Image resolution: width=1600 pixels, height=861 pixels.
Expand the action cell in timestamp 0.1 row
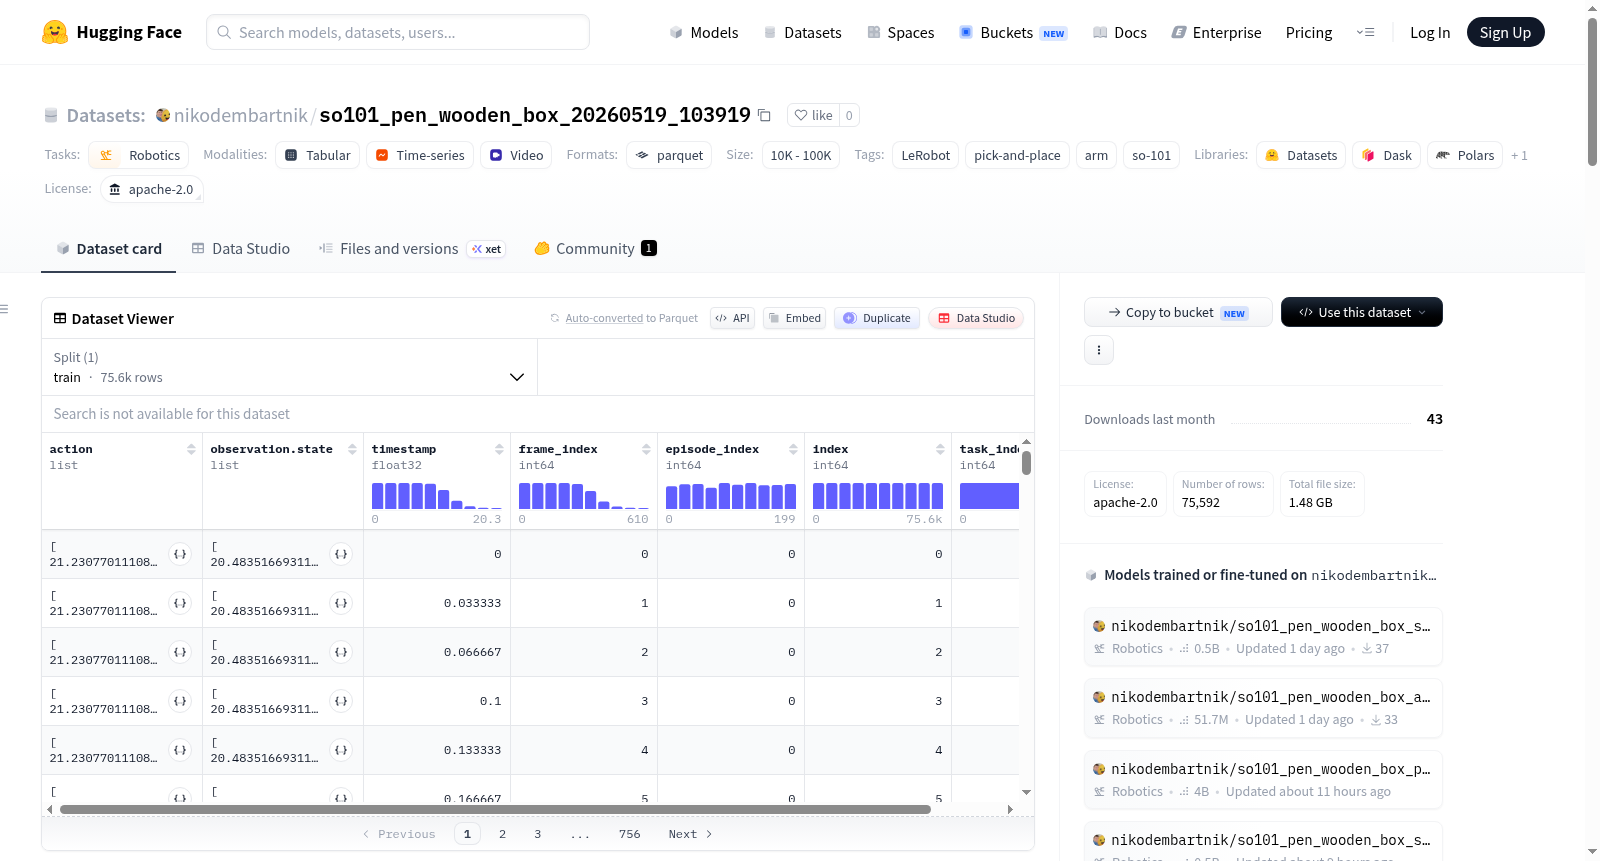180,701
